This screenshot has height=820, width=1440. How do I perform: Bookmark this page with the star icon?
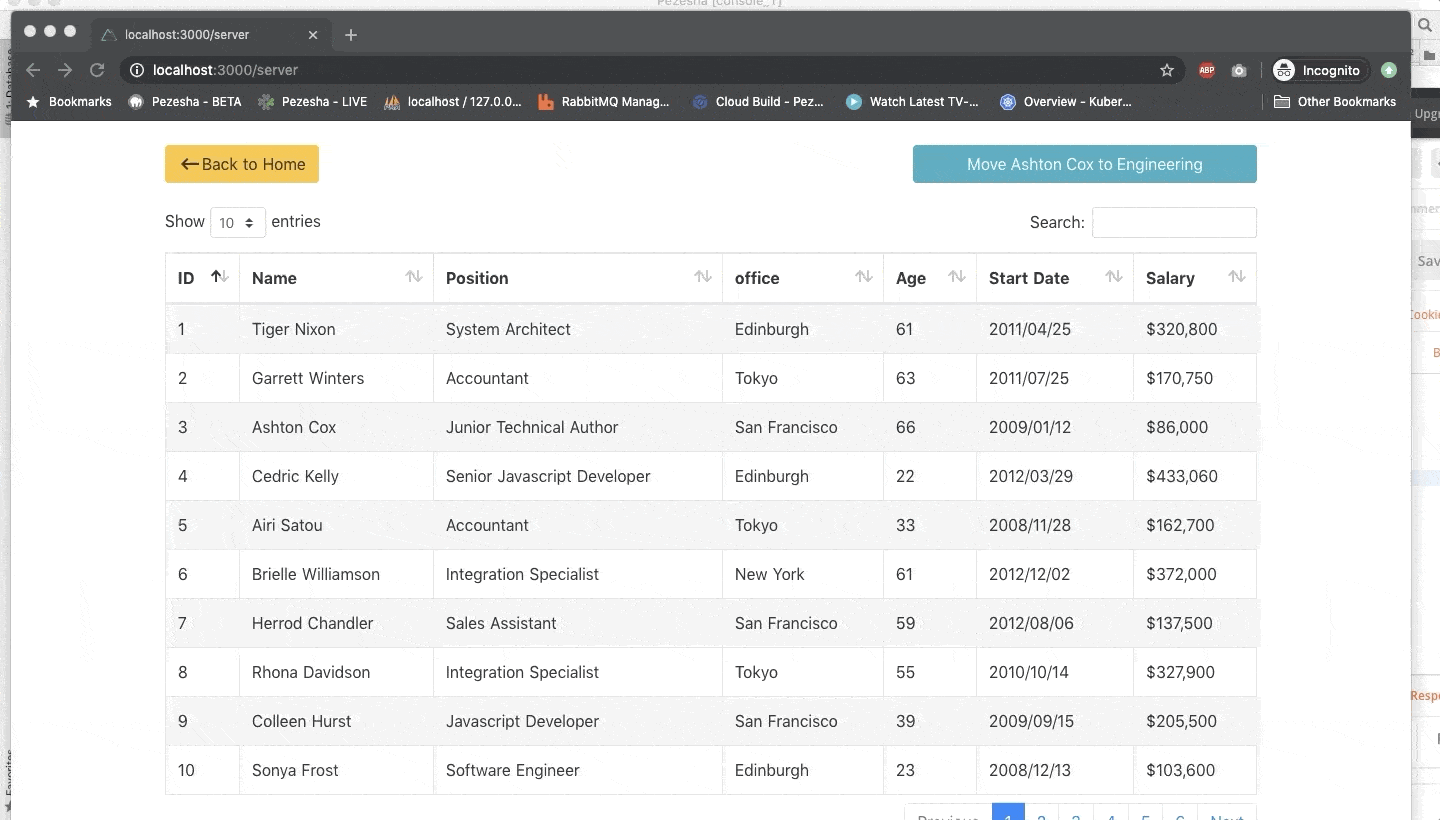coord(1167,70)
